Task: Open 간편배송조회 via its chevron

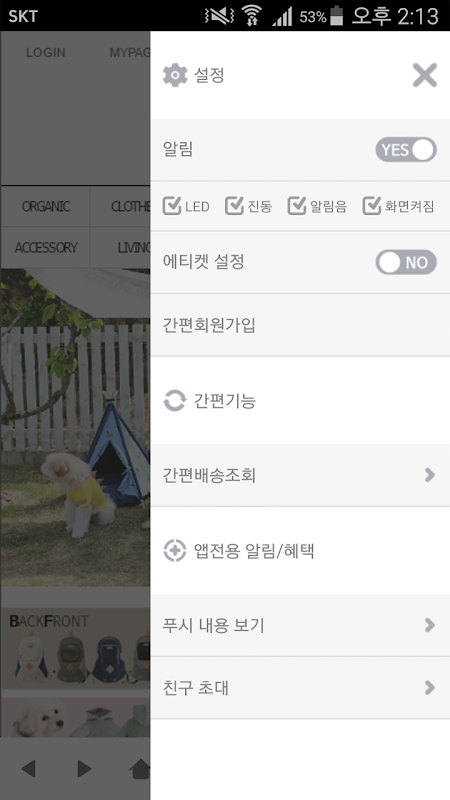Action: click(x=430, y=475)
